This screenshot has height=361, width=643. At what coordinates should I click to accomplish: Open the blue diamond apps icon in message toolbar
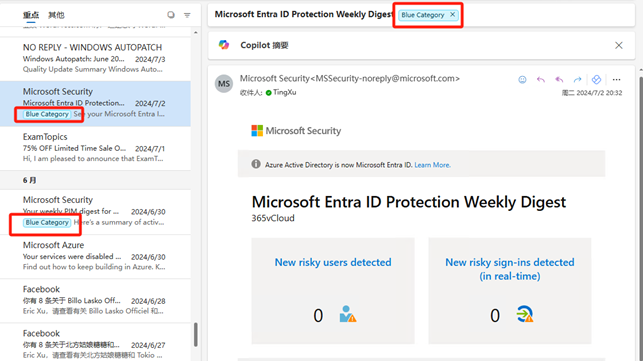(x=596, y=80)
